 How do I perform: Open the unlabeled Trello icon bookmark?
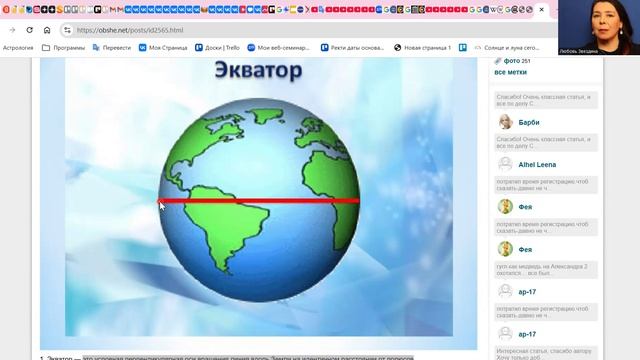pos(462,48)
